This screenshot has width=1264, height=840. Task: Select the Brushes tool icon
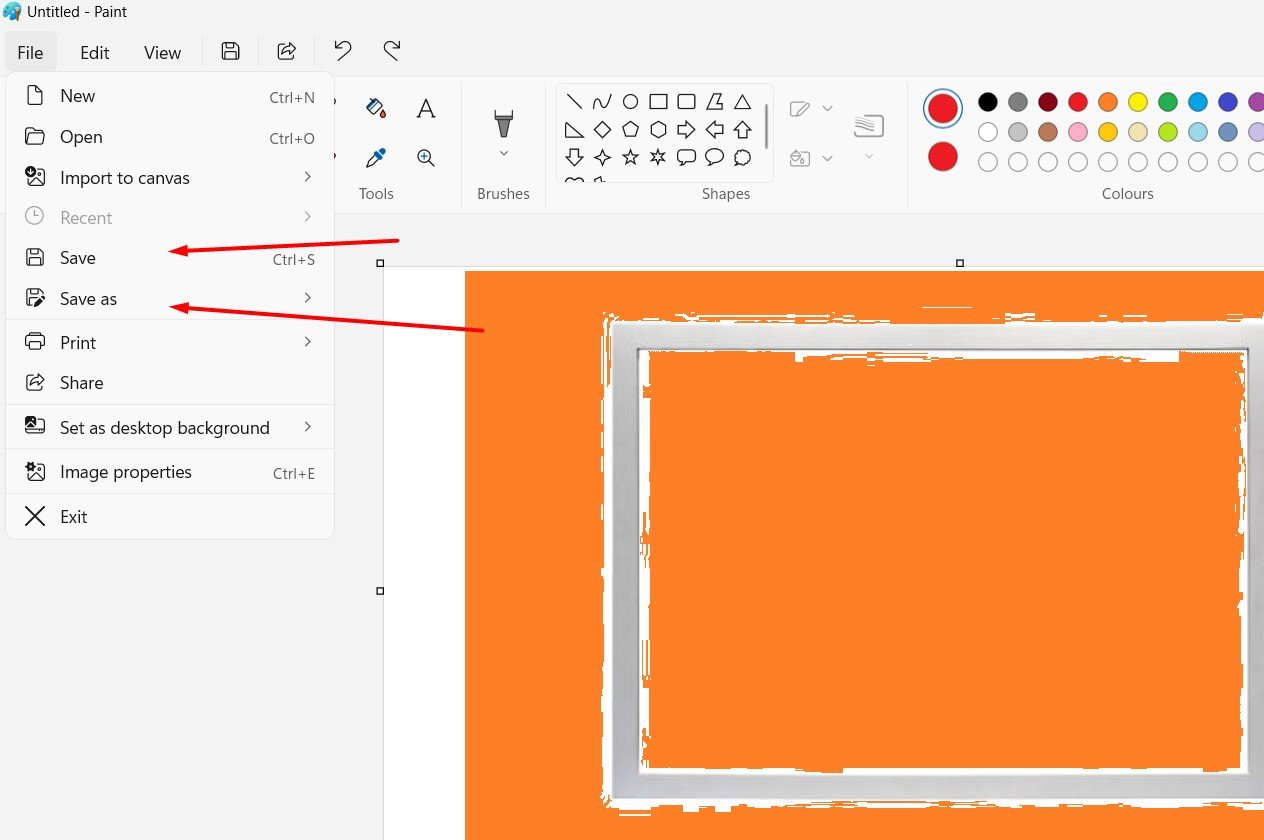point(503,123)
